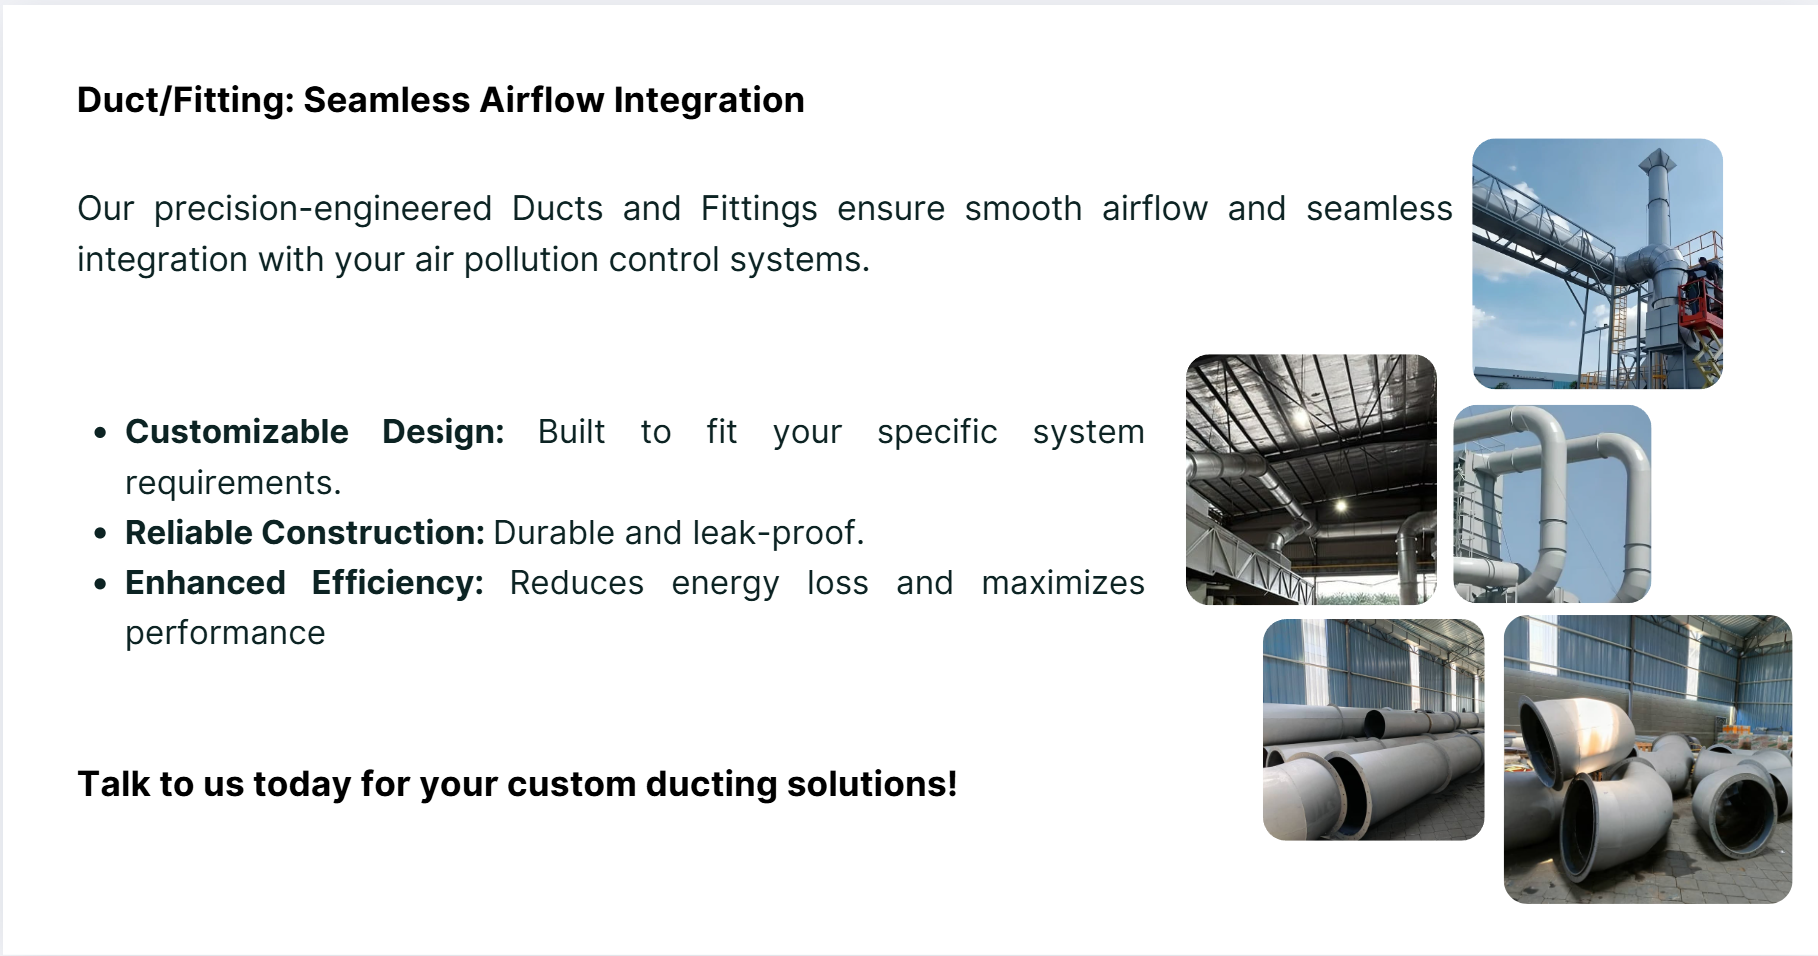Click the stacked straight duct pipes photo
Viewport: 1818px width, 956px height.
pos(1373,730)
